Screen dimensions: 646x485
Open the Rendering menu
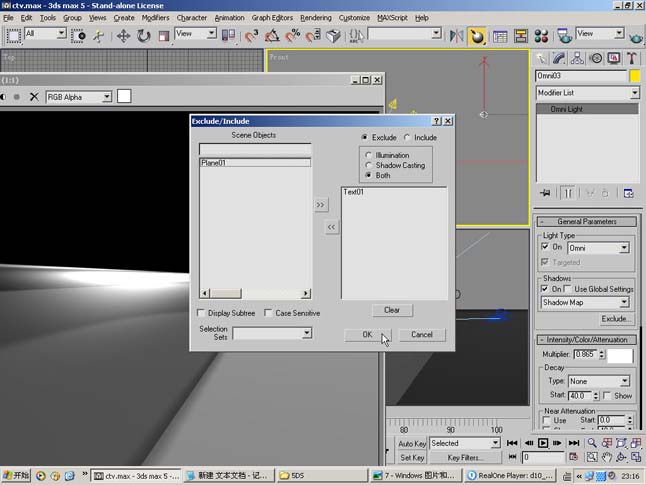(x=316, y=18)
